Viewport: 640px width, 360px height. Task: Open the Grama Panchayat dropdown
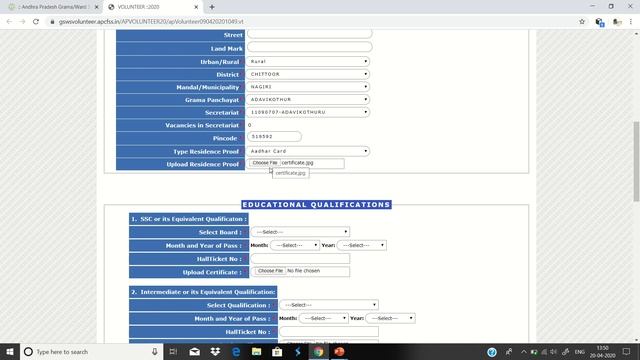[x=308, y=99]
